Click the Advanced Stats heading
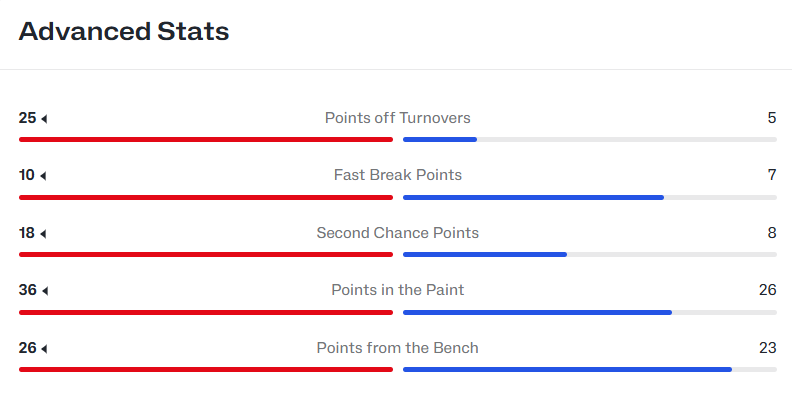Viewport: 792px width, 396px height. click(124, 31)
